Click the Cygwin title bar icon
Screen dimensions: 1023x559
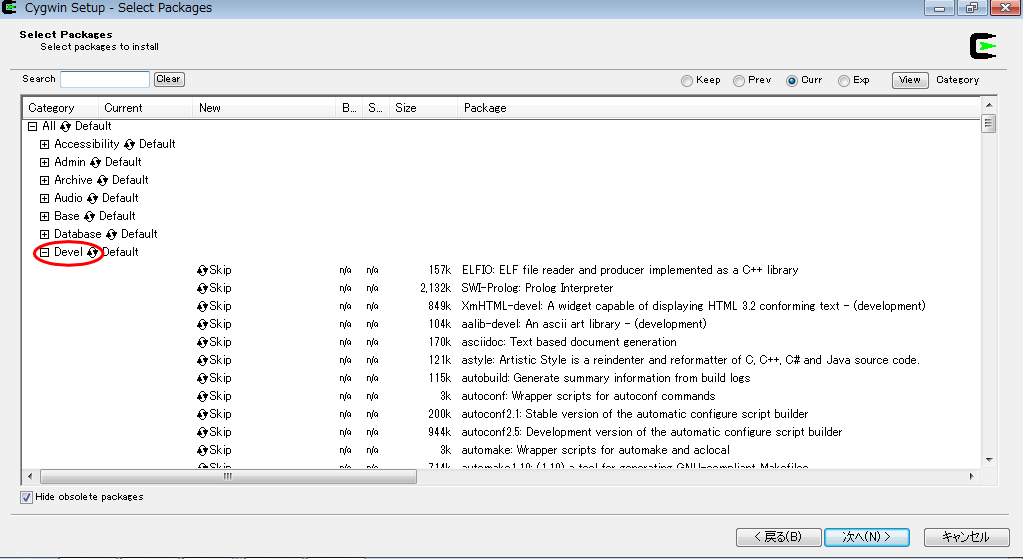click(x=9, y=8)
